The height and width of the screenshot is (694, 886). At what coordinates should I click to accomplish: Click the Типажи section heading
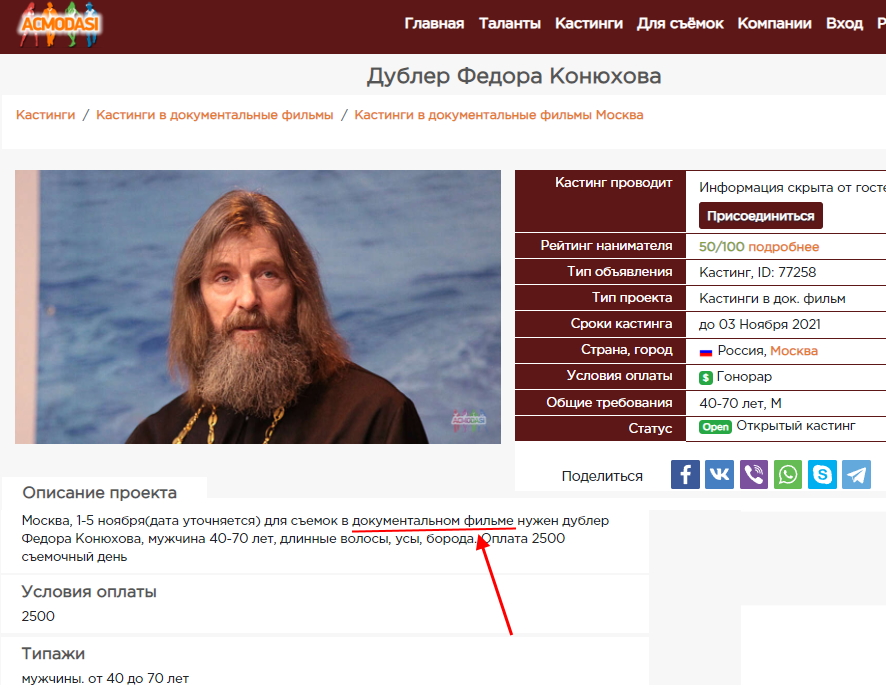pyautogui.click(x=53, y=654)
